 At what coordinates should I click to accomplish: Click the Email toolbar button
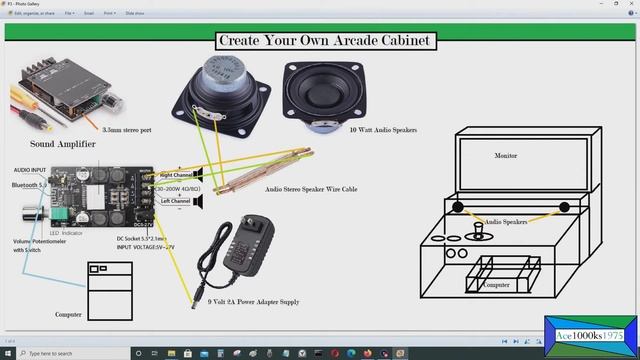89,13
